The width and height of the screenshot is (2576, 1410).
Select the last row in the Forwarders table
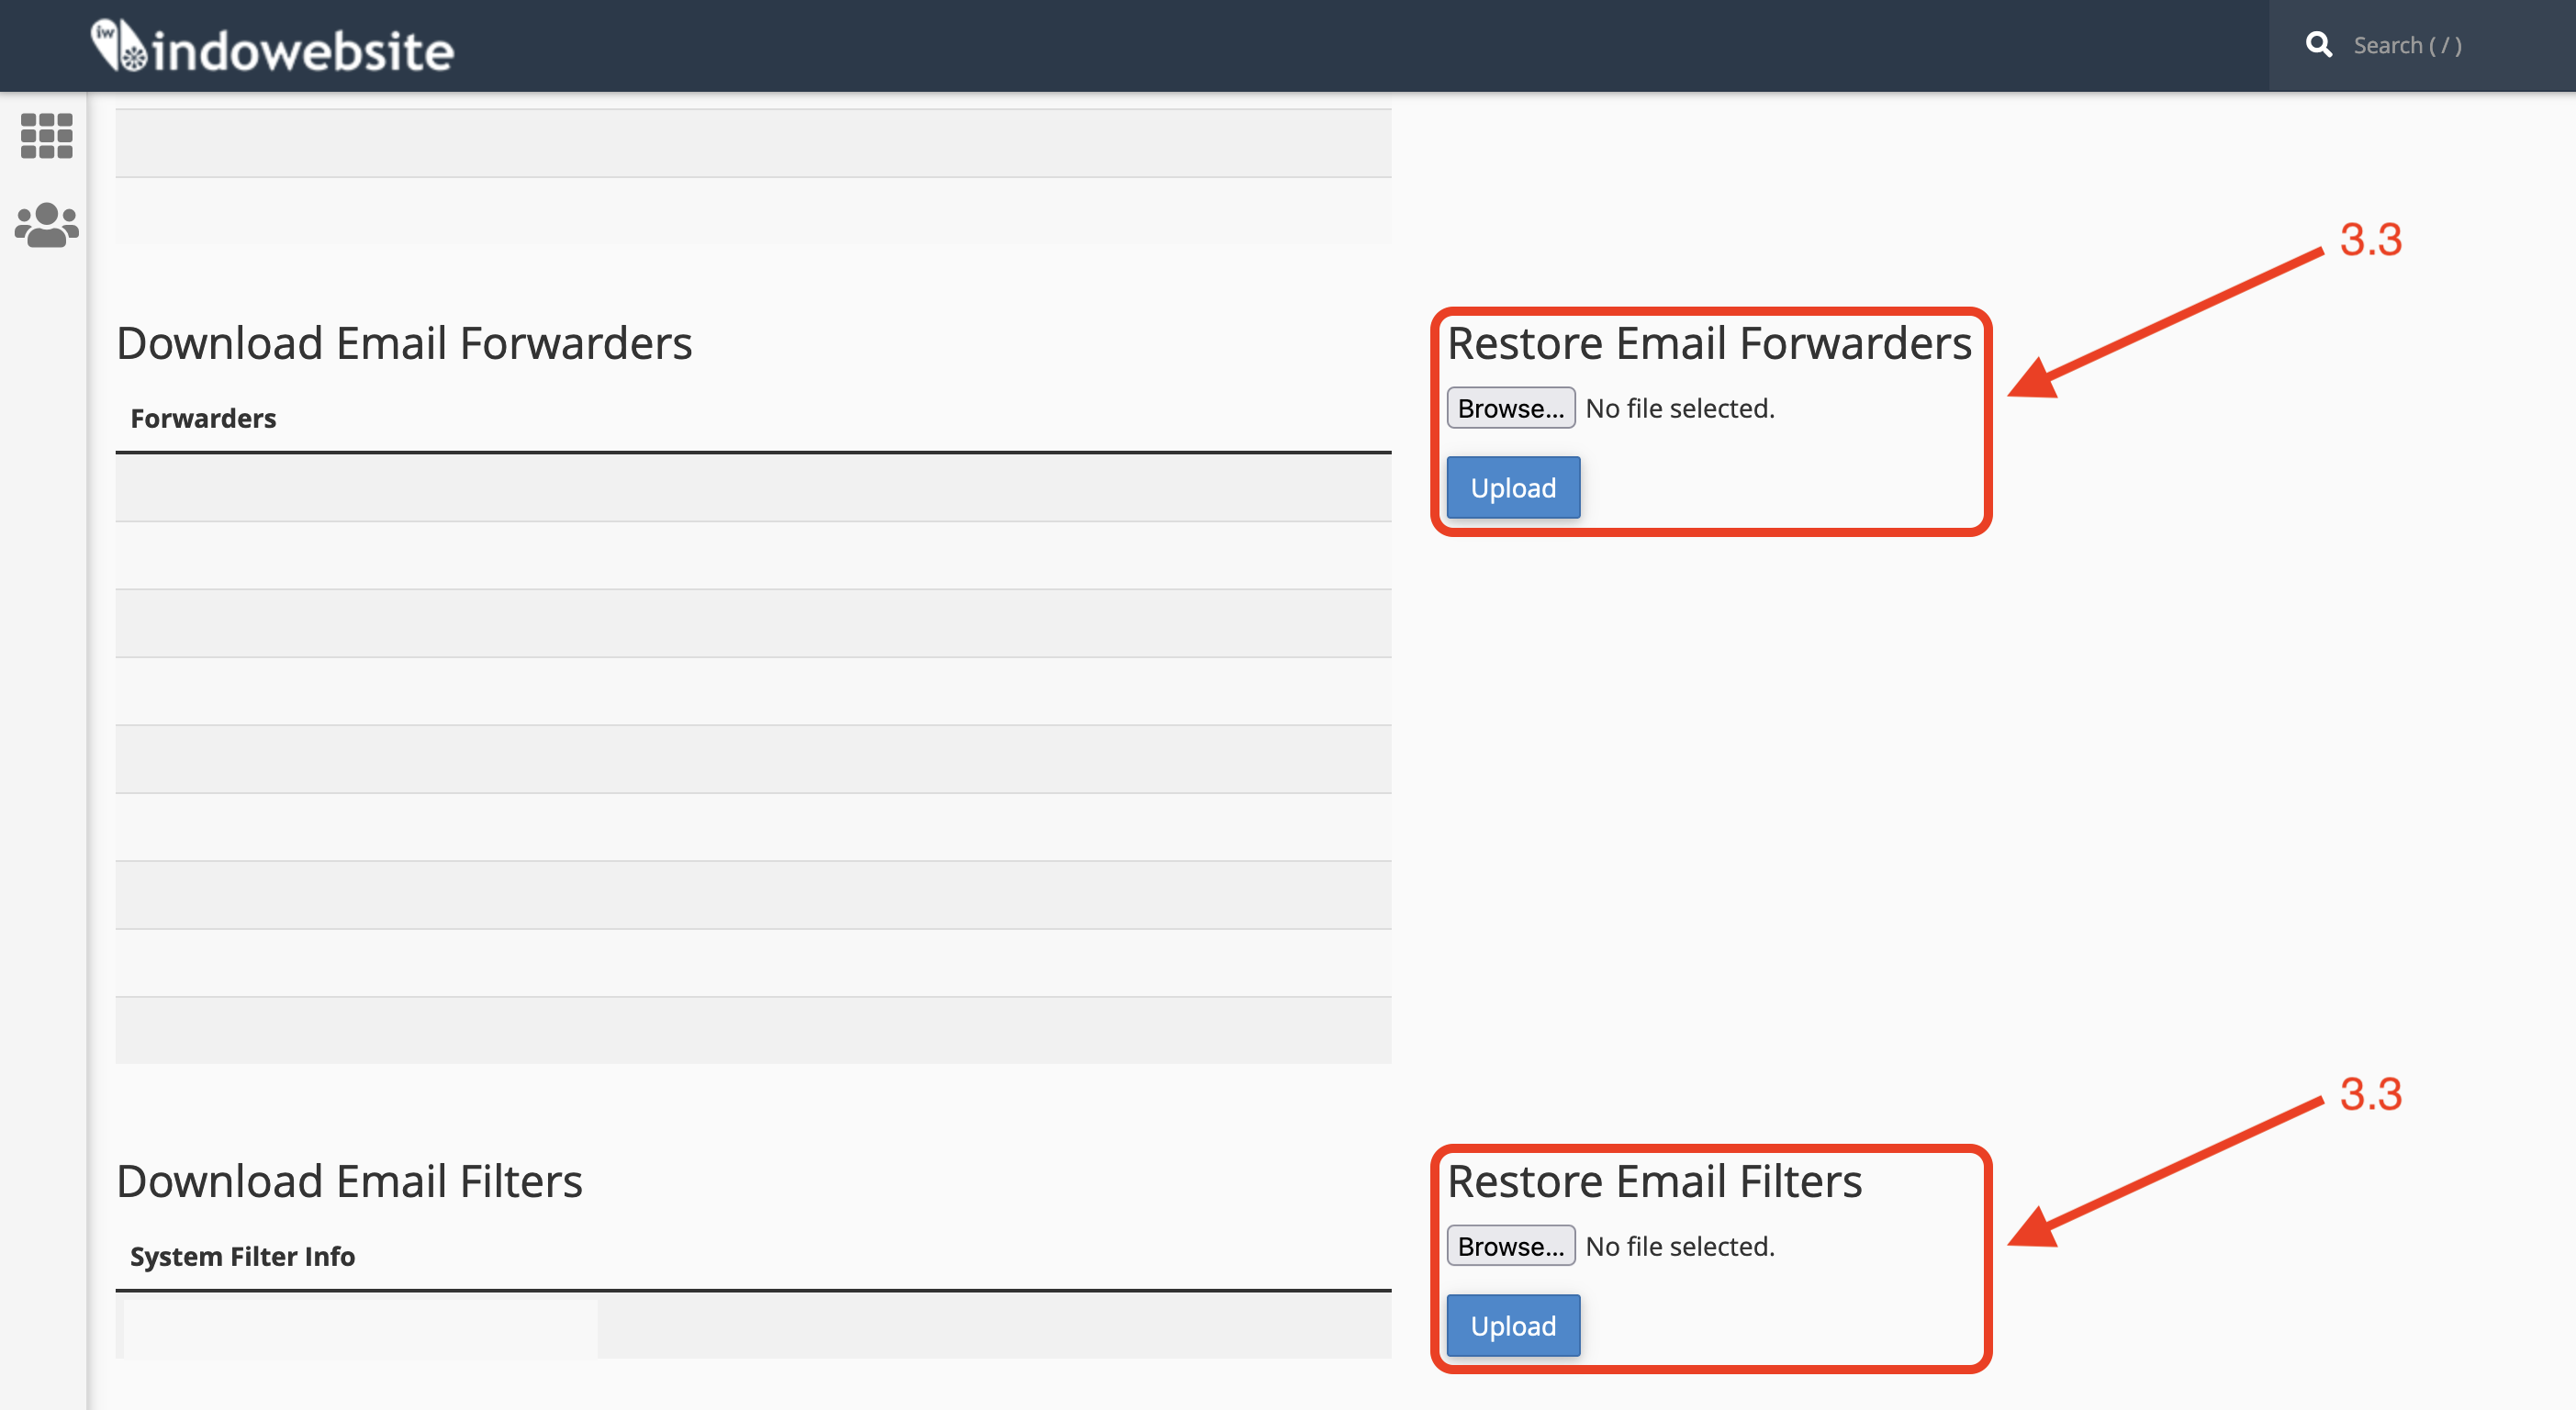click(x=752, y=1030)
